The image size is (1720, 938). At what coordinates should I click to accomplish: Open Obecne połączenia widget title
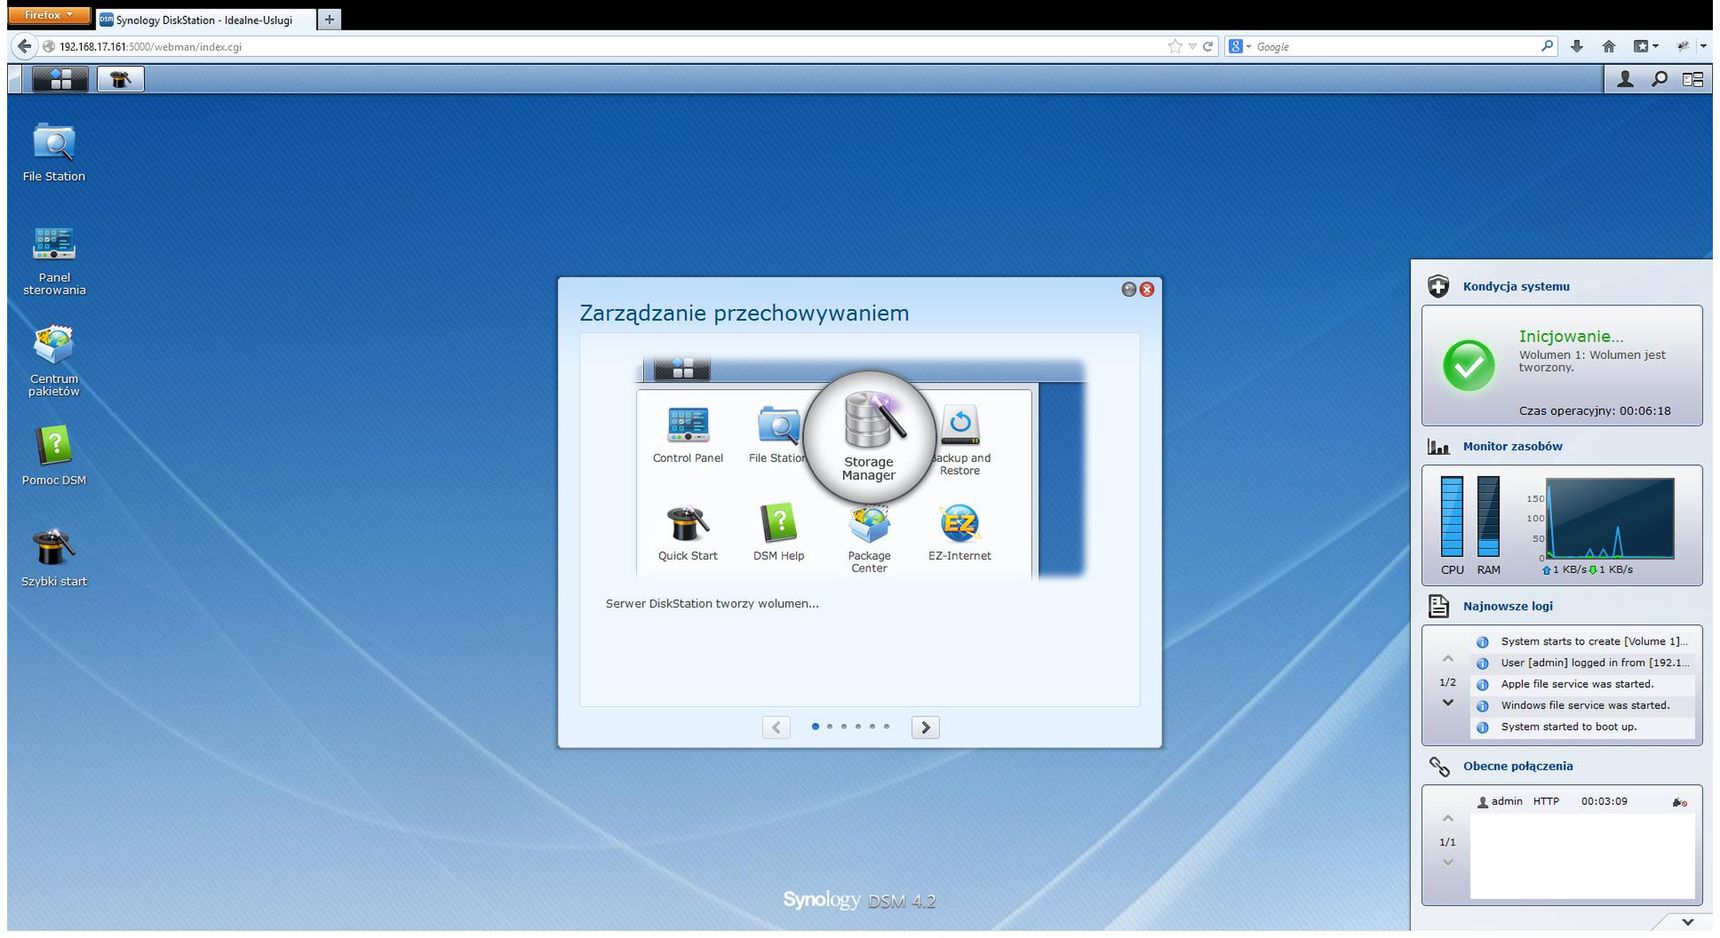coord(1518,766)
